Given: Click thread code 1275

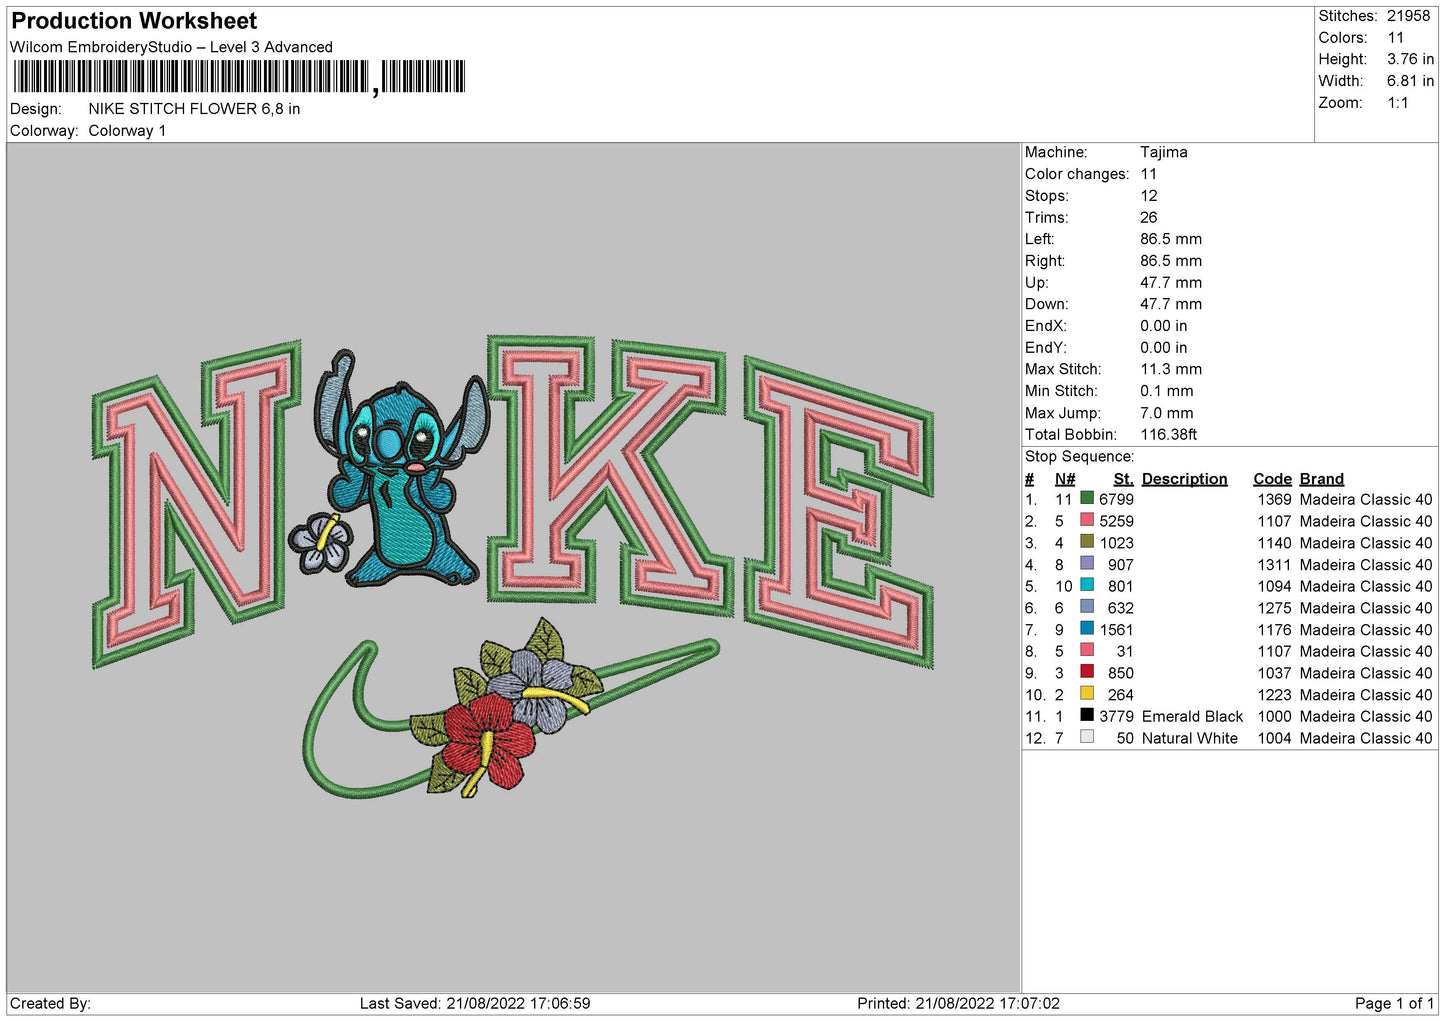Looking at the screenshot, I should (x=1275, y=608).
